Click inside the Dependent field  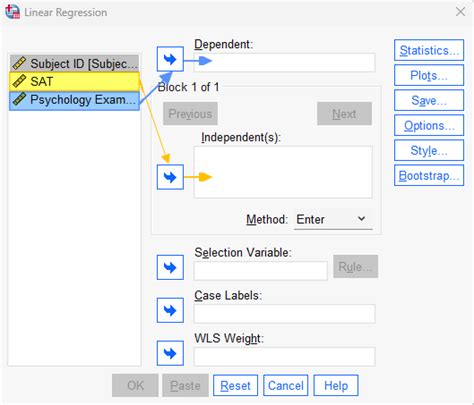pos(284,62)
